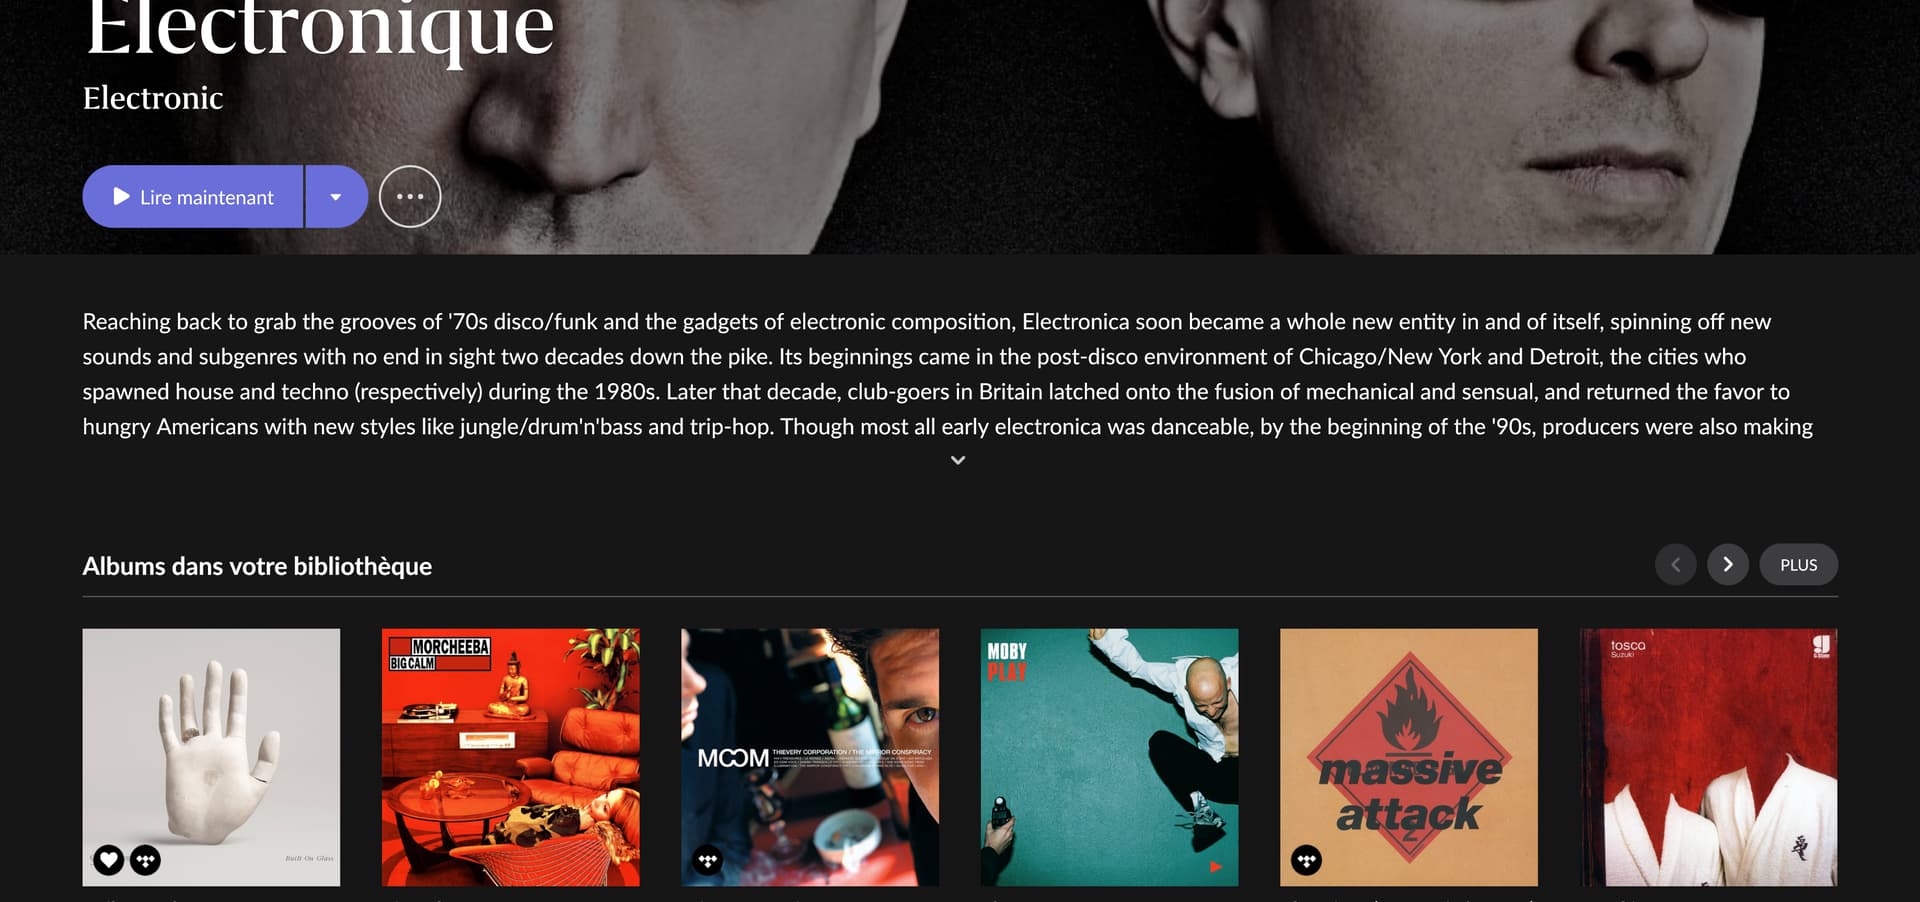The width and height of the screenshot is (1920, 902).
Task: Click the TIDAL badge on the Massive Attack album
Action: (x=1306, y=860)
